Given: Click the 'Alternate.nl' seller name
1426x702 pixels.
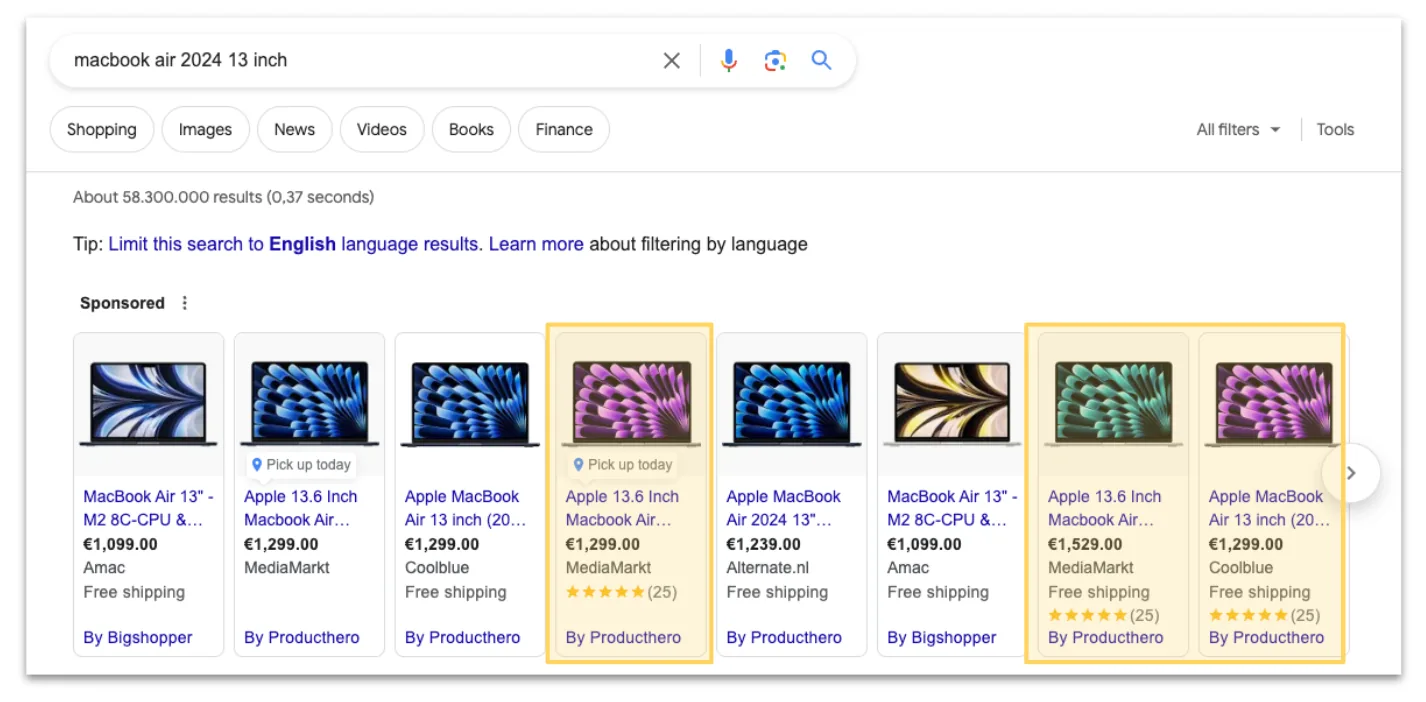Looking at the screenshot, I should coord(768,568).
